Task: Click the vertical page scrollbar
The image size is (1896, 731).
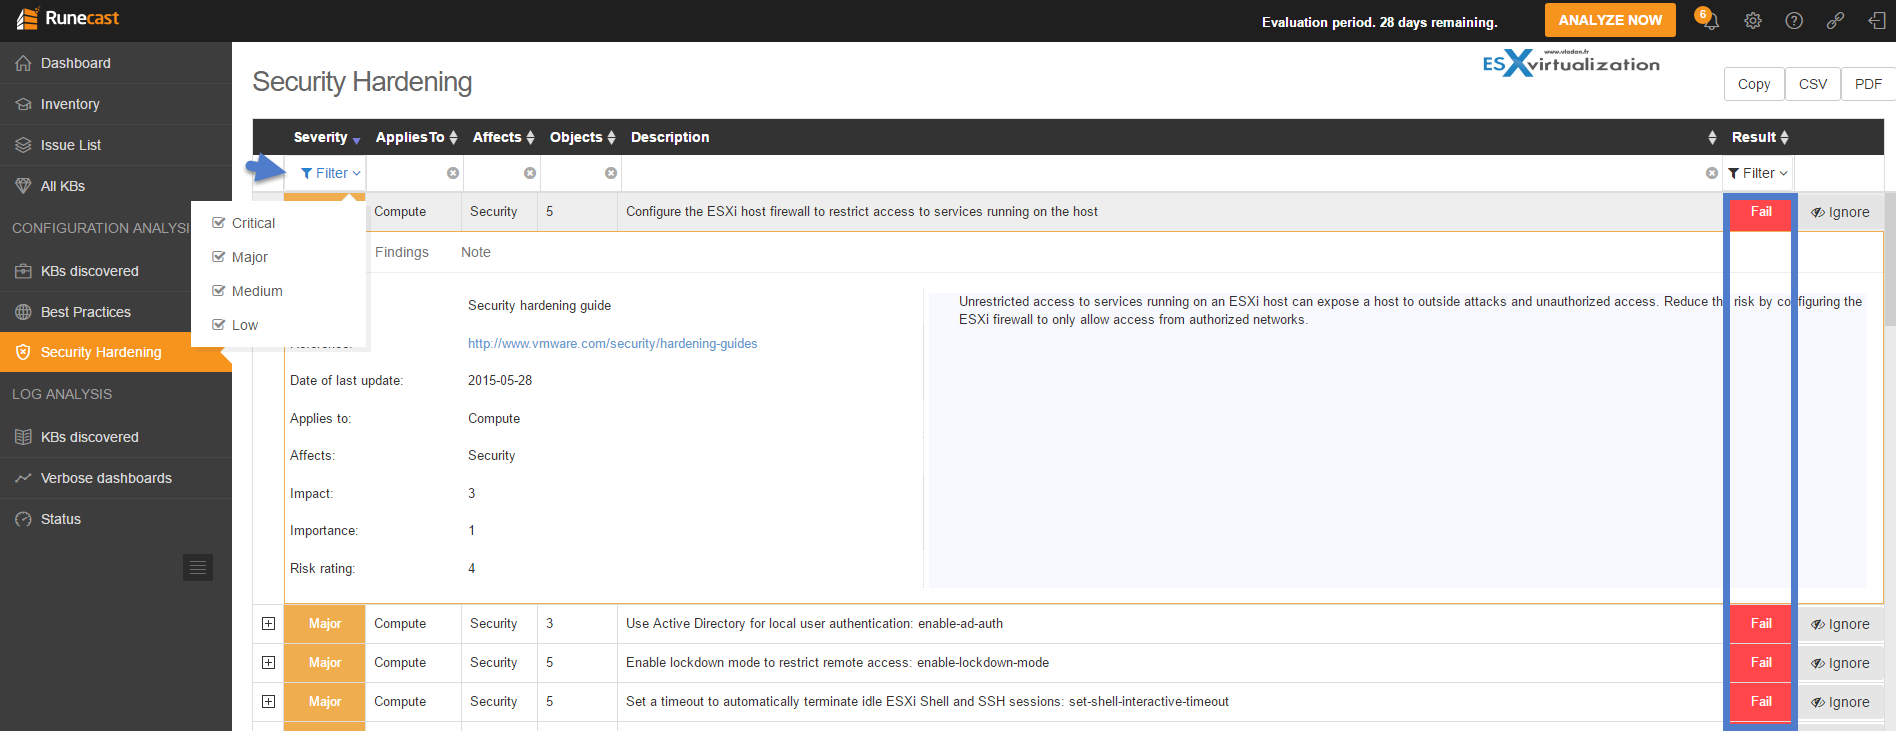Action: click(x=1889, y=258)
